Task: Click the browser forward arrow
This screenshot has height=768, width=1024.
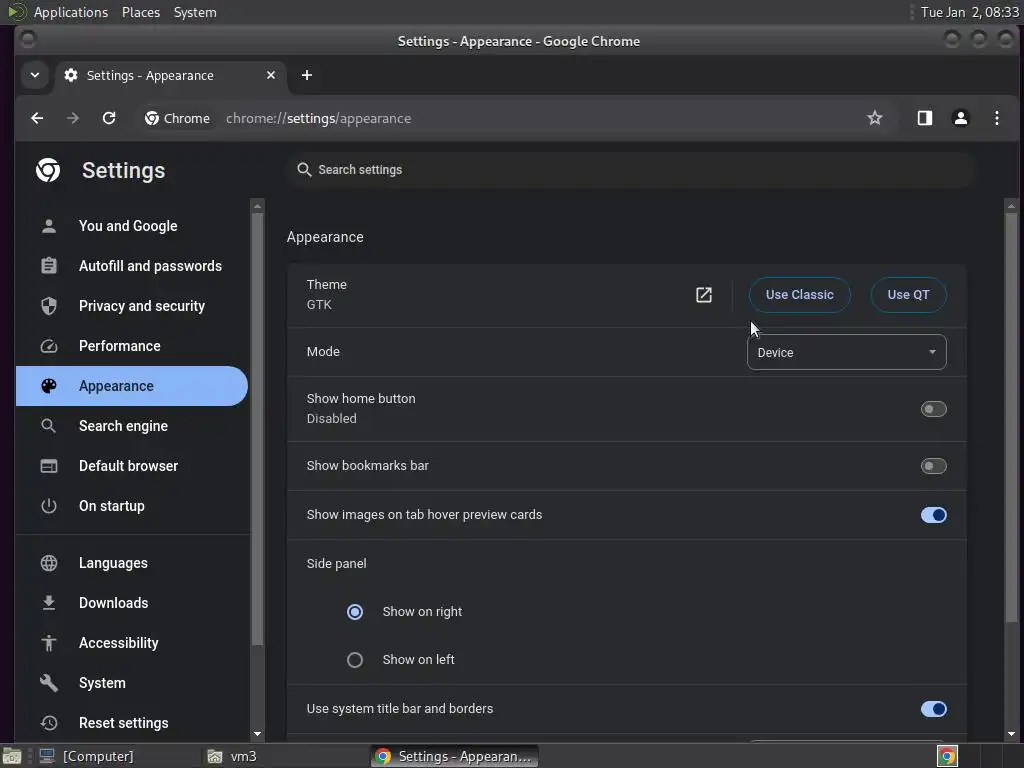Action: (x=73, y=118)
